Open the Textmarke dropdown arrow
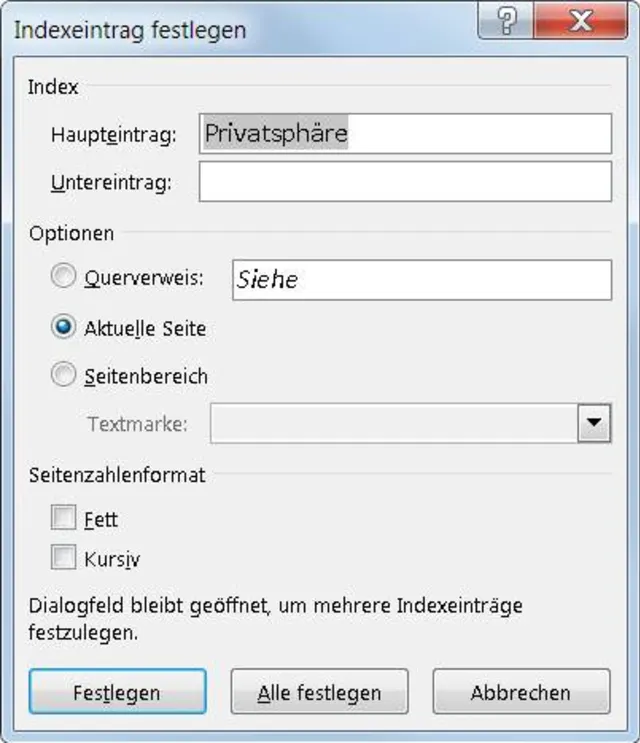640x743 pixels. click(x=594, y=424)
